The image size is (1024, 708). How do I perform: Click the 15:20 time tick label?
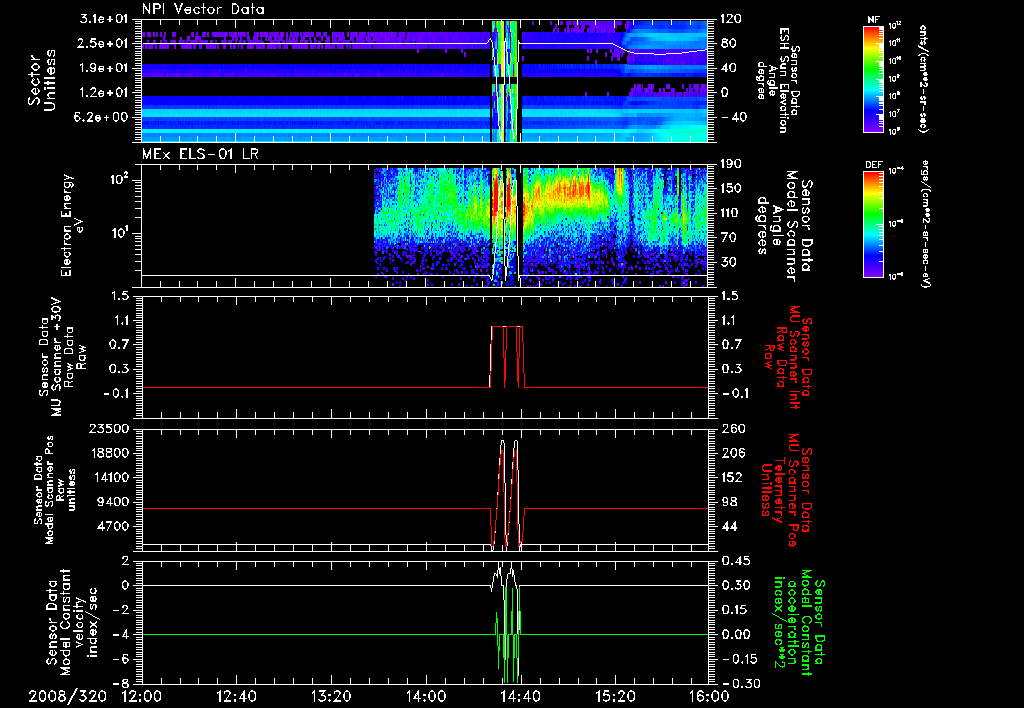point(615,695)
